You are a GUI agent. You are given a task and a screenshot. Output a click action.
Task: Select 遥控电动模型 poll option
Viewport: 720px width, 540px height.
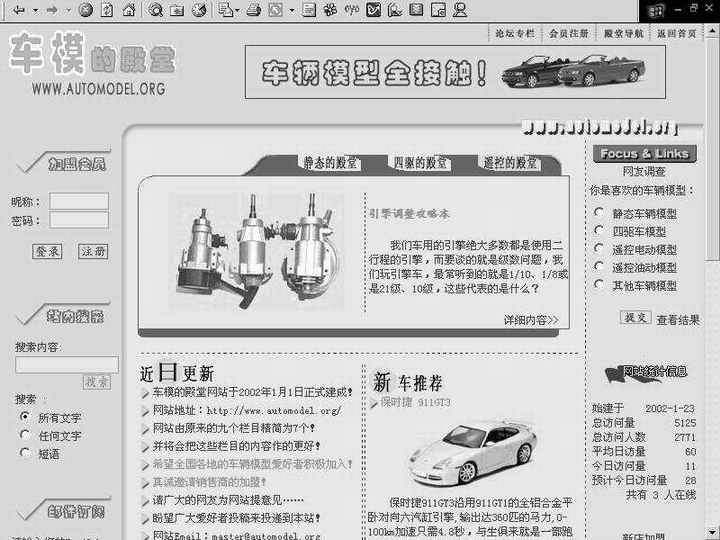[x=599, y=248]
